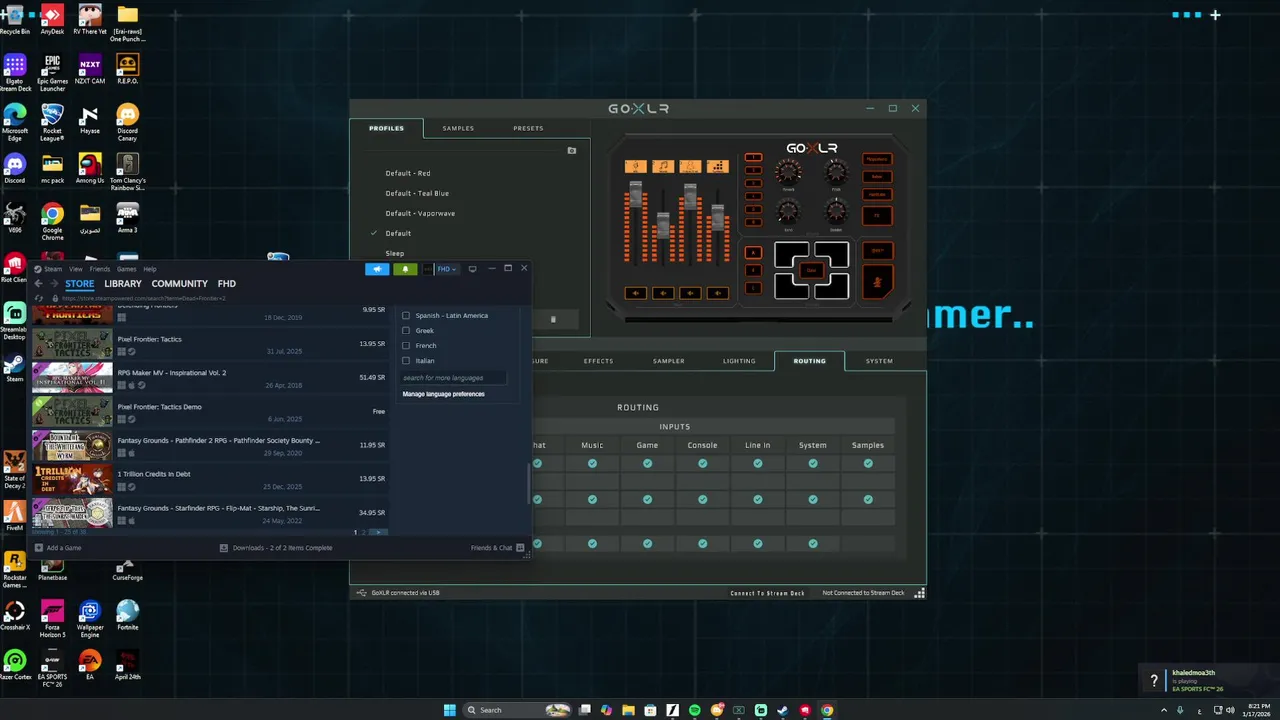The image size is (1280, 720).
Task: Mute the Music fader channel on GoXLR device
Action: [663, 293]
